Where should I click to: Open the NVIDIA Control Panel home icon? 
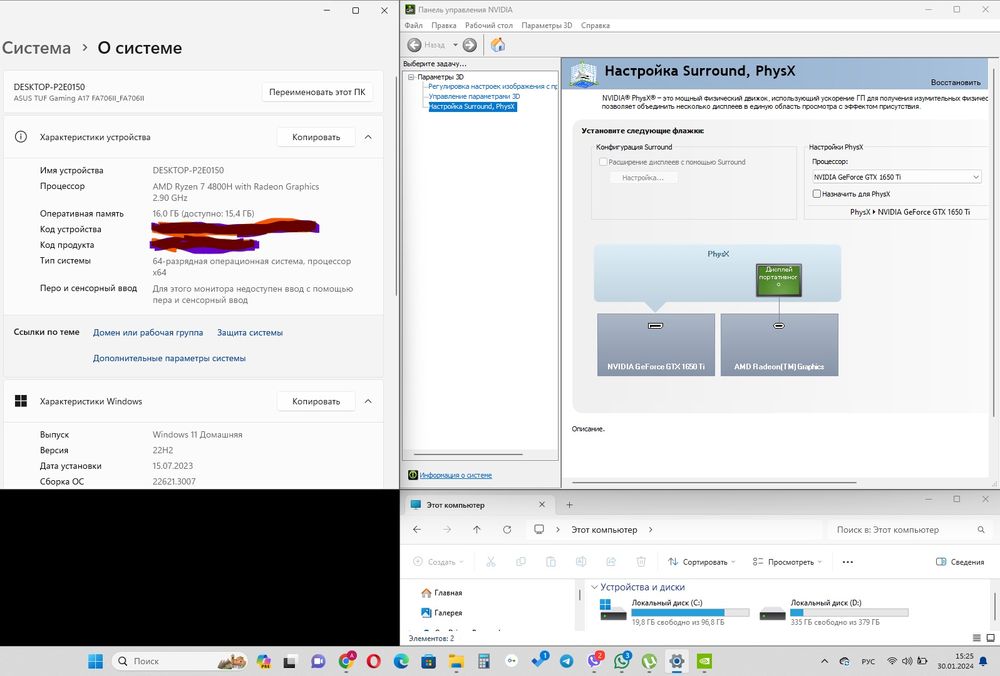(x=498, y=45)
